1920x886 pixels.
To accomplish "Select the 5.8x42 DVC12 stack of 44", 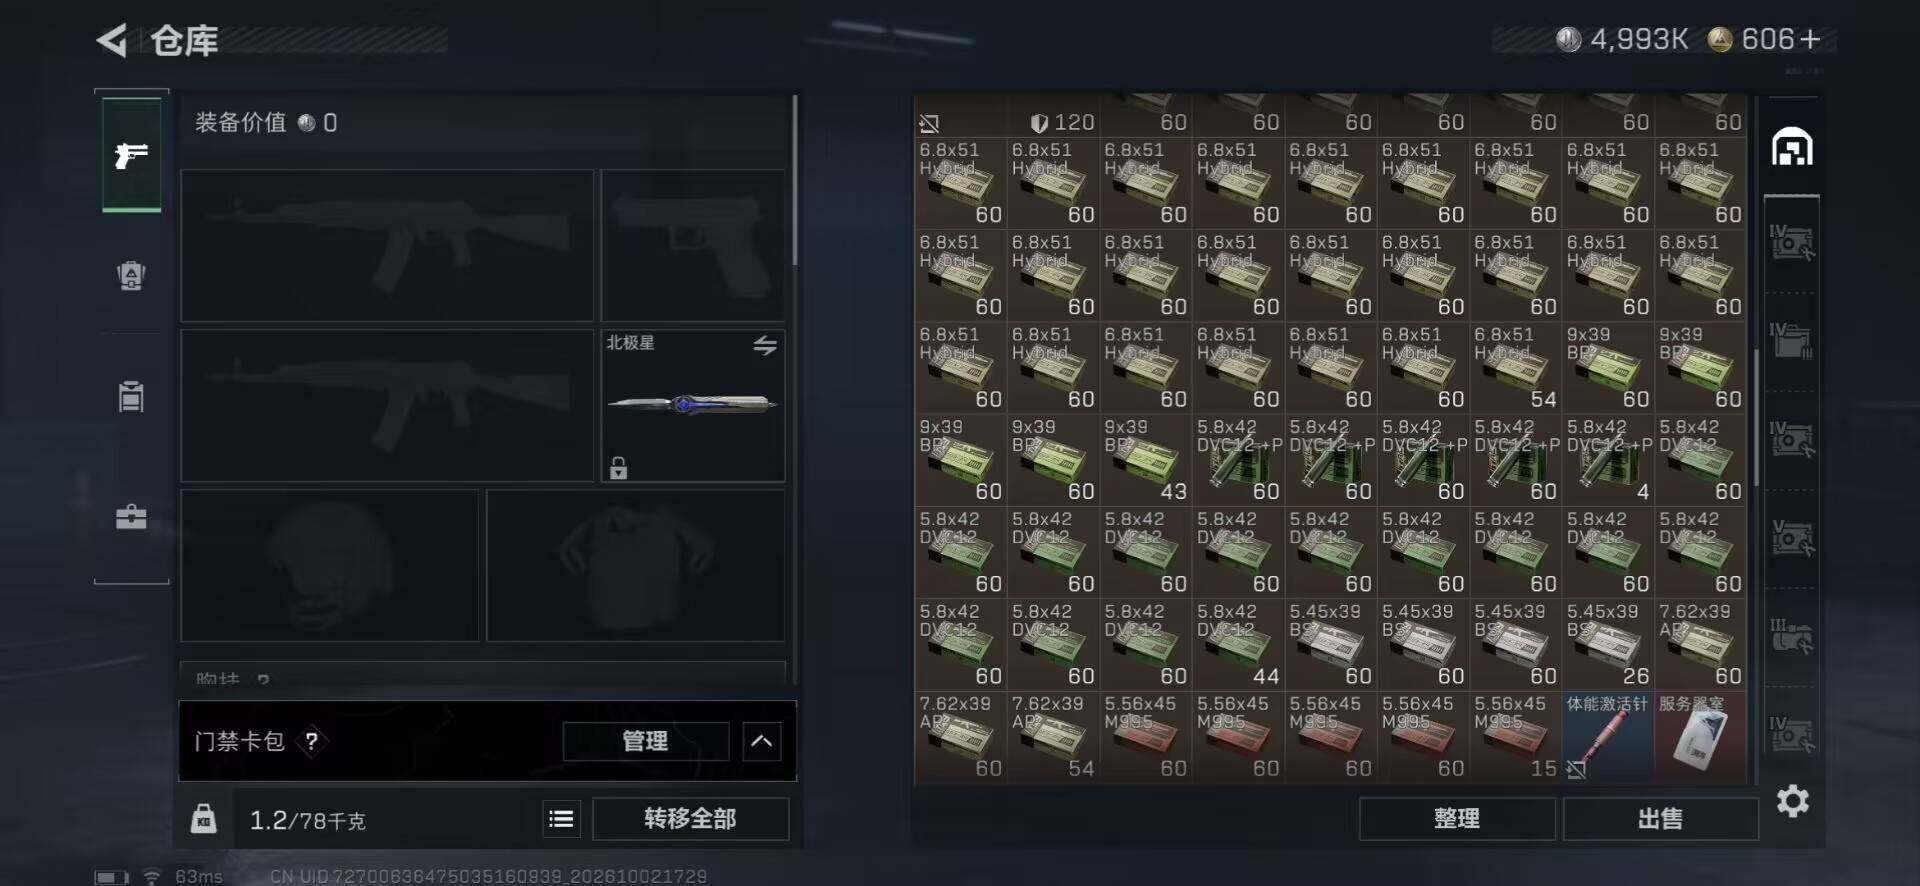I will (x=1238, y=644).
